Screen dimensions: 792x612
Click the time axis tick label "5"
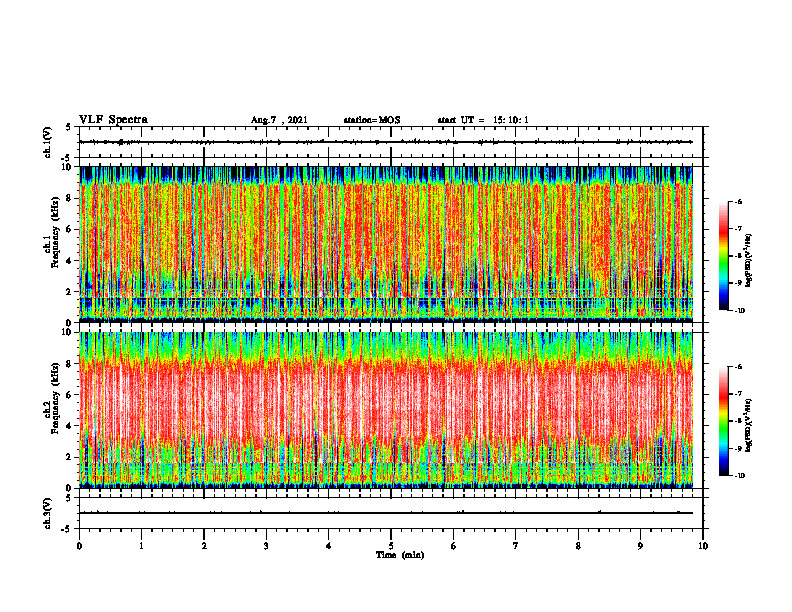(x=391, y=546)
